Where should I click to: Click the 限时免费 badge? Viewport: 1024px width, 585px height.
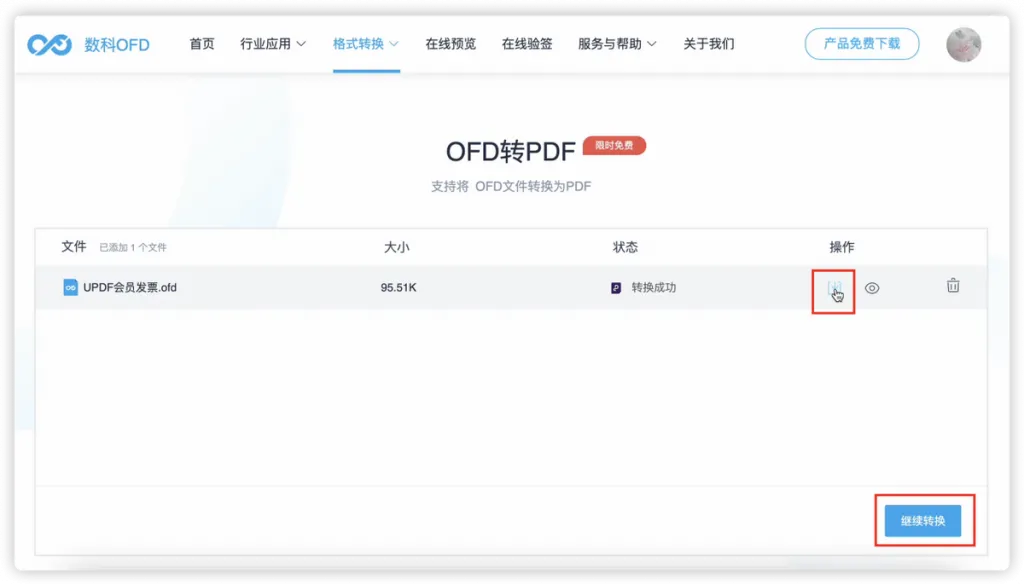point(614,146)
